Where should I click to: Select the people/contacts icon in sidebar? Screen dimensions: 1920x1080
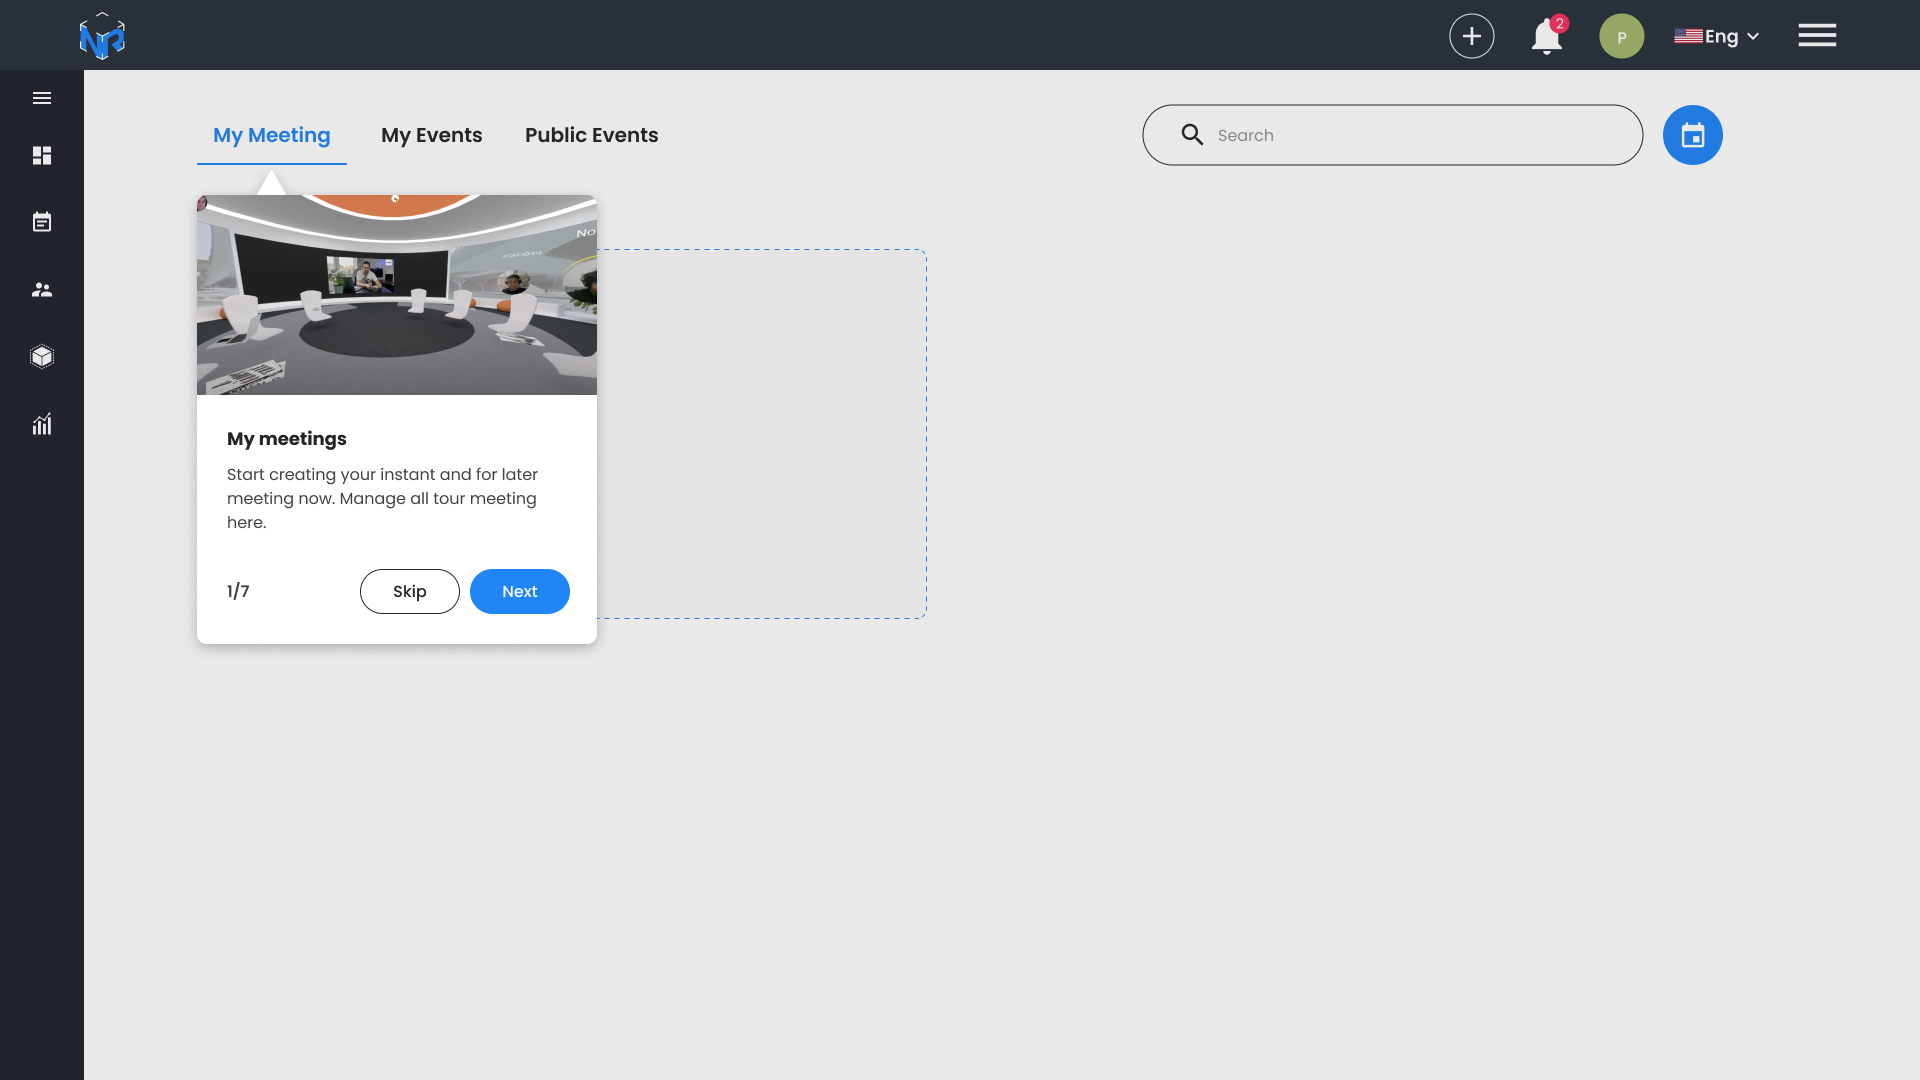point(41,289)
